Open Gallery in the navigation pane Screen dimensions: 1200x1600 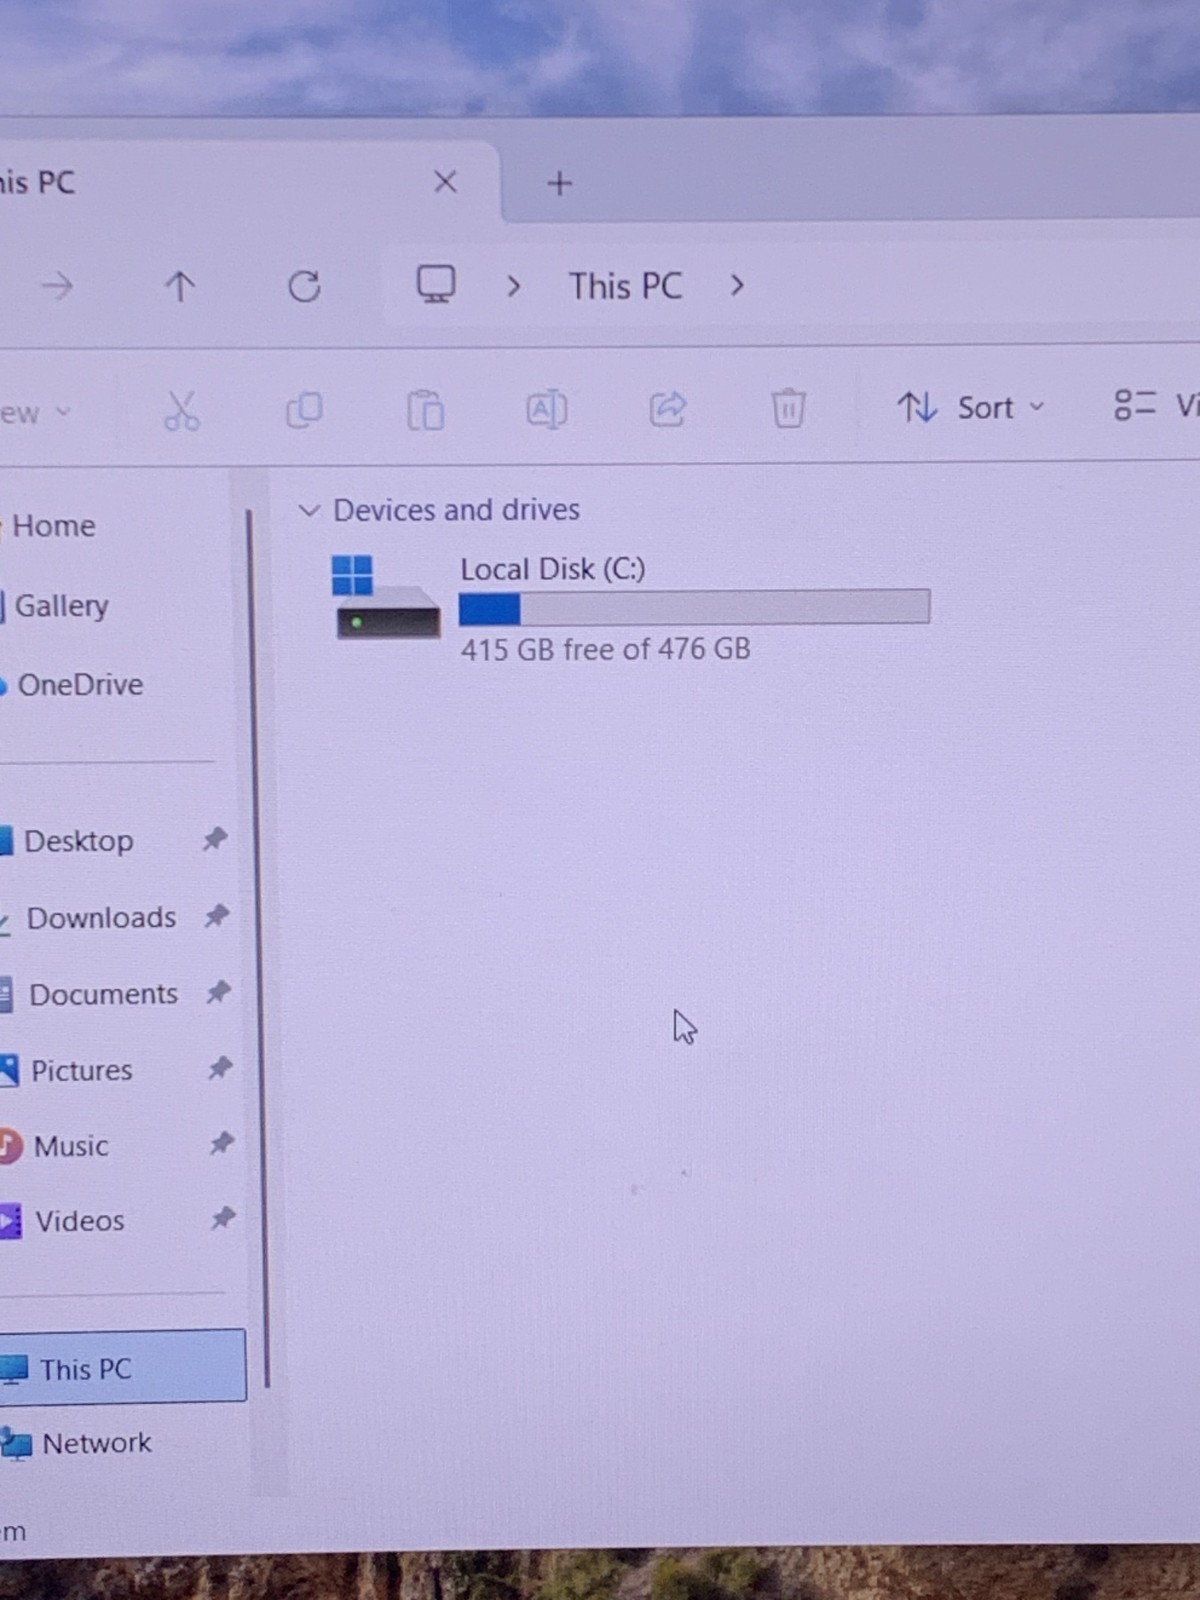pos(61,606)
